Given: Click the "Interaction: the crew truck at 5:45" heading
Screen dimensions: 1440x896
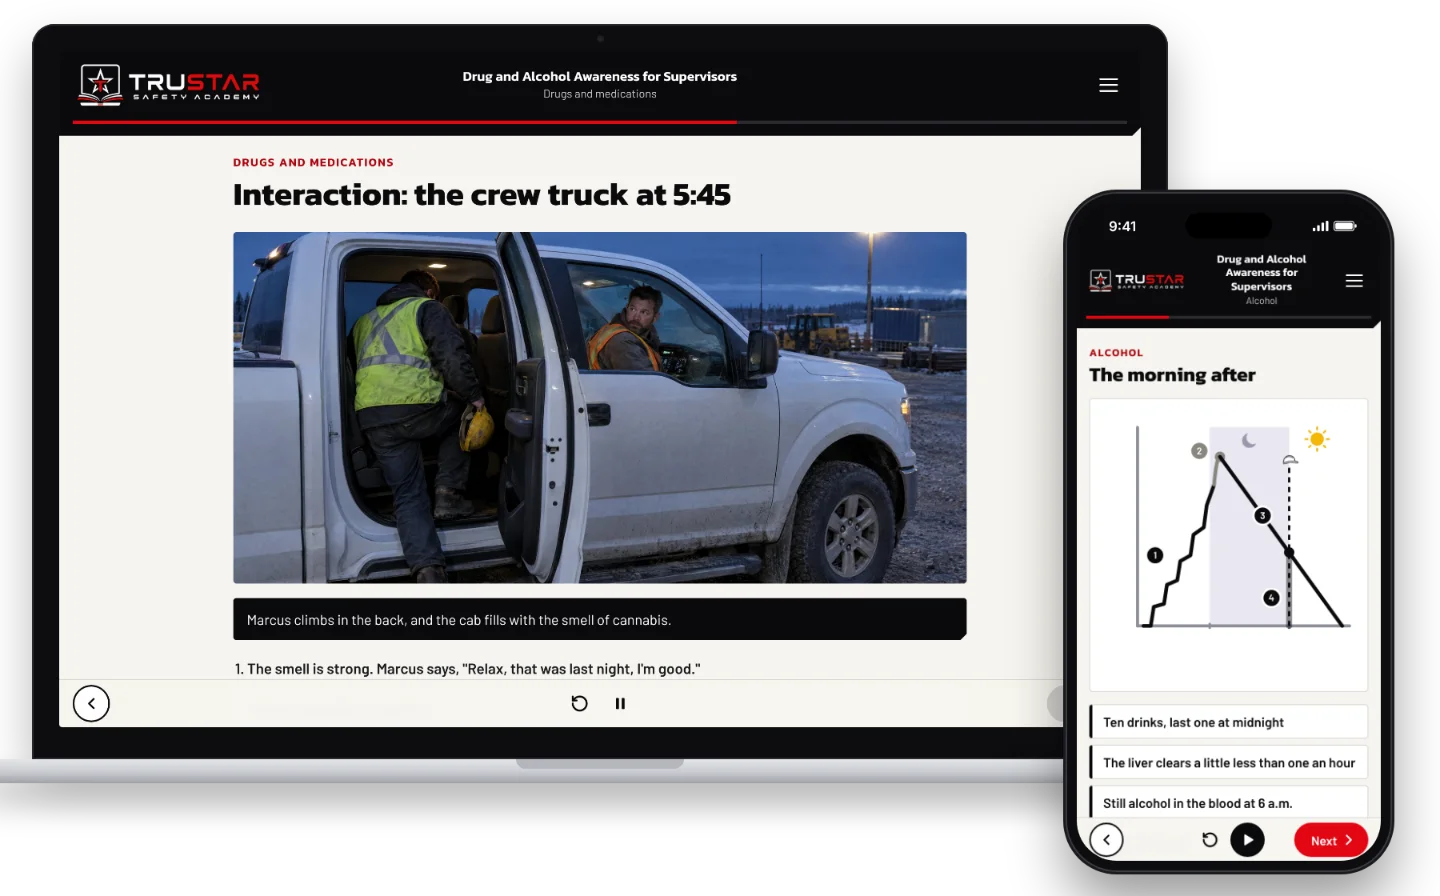Looking at the screenshot, I should (x=482, y=194).
